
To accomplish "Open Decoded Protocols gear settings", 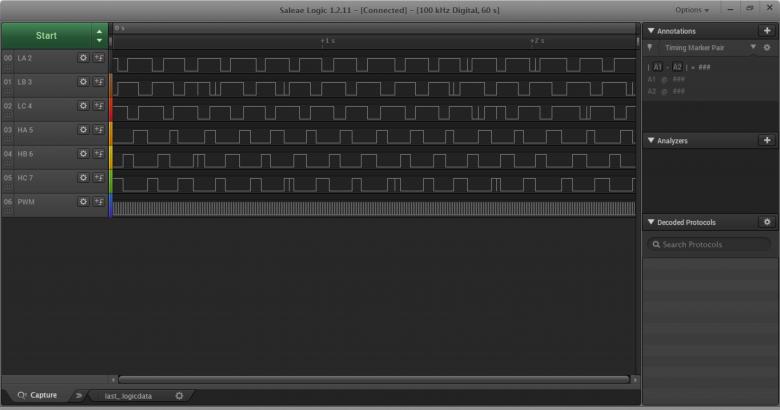I will (767, 222).
